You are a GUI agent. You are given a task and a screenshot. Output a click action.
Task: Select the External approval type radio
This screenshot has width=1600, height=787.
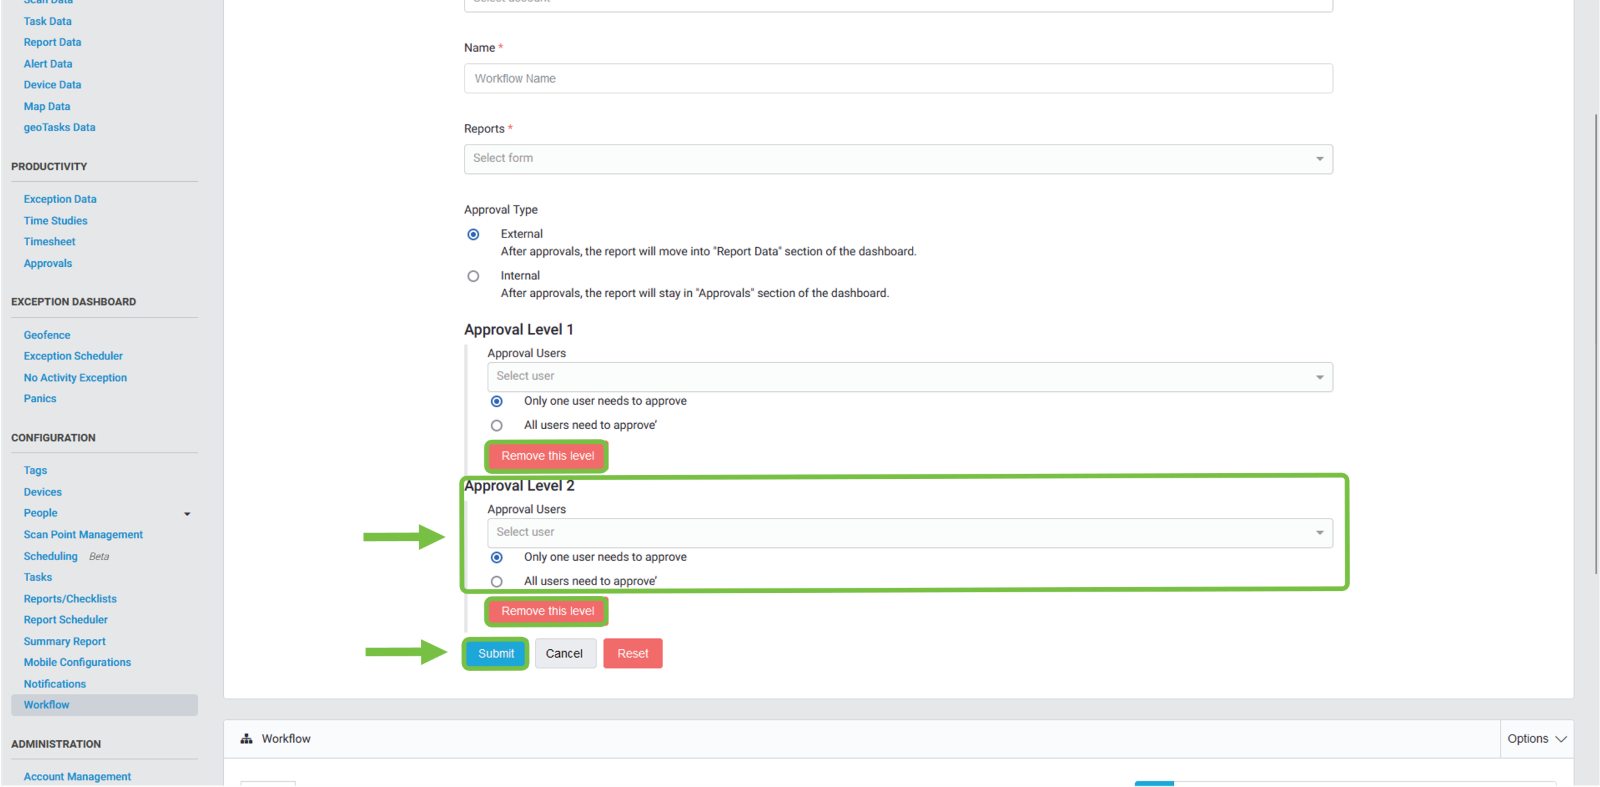coord(473,235)
